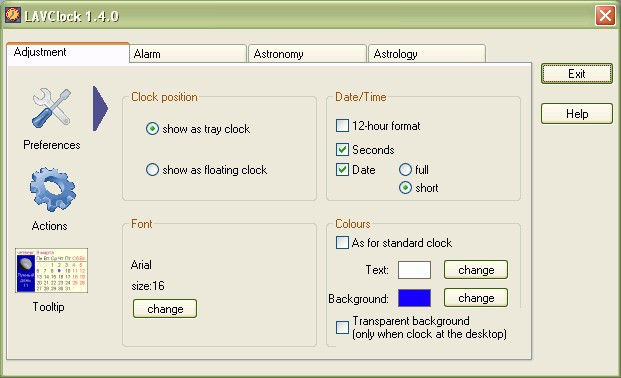Close the LAVClock window

[x=605, y=16]
